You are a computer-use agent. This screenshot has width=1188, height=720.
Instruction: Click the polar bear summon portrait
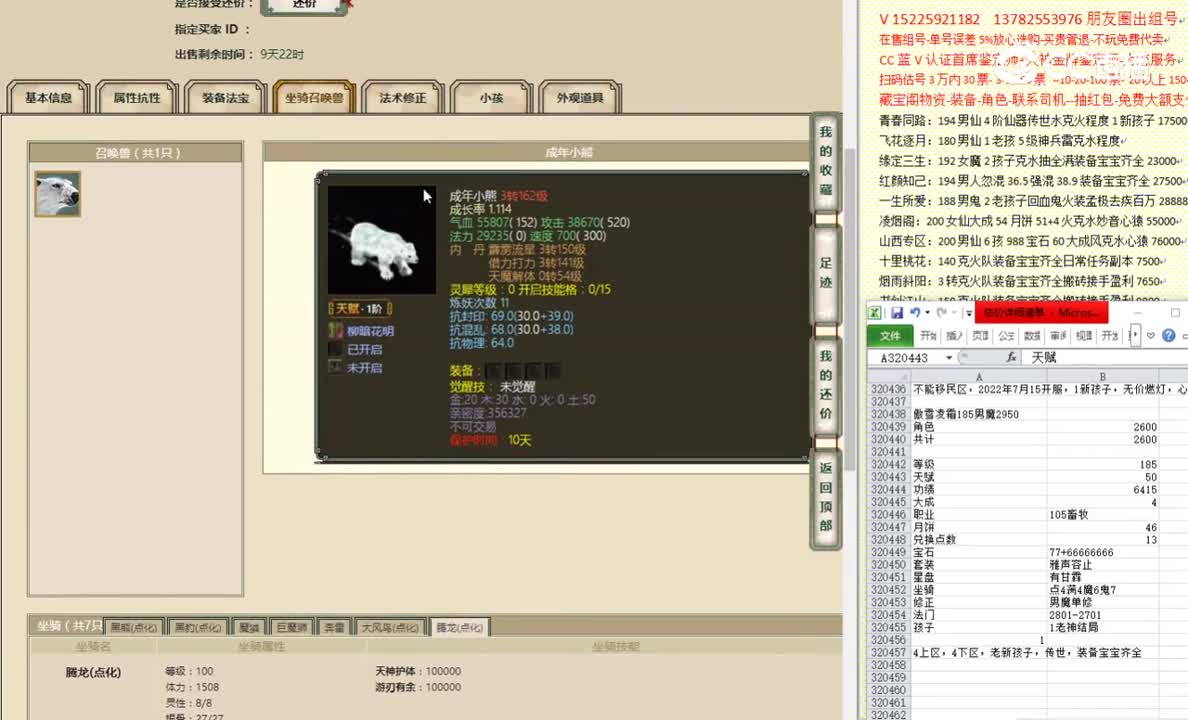point(57,192)
